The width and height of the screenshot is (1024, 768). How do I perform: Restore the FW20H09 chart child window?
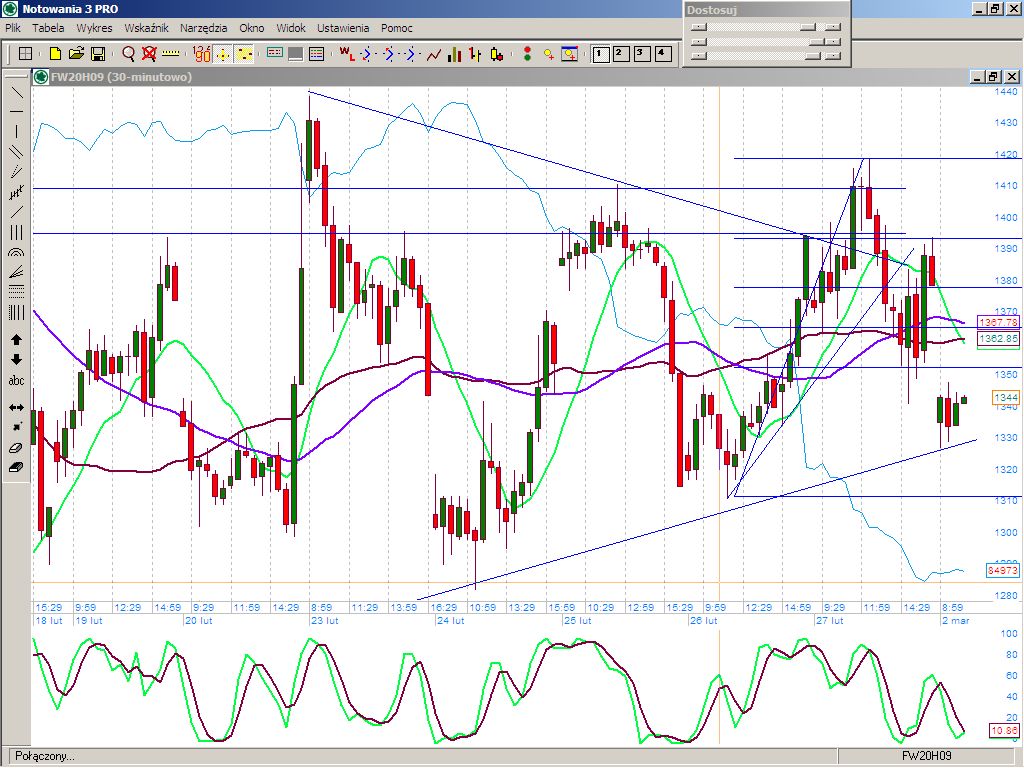[993, 76]
